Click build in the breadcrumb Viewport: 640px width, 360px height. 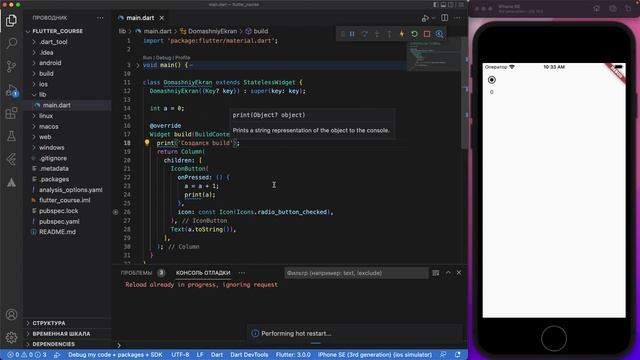[261, 31]
